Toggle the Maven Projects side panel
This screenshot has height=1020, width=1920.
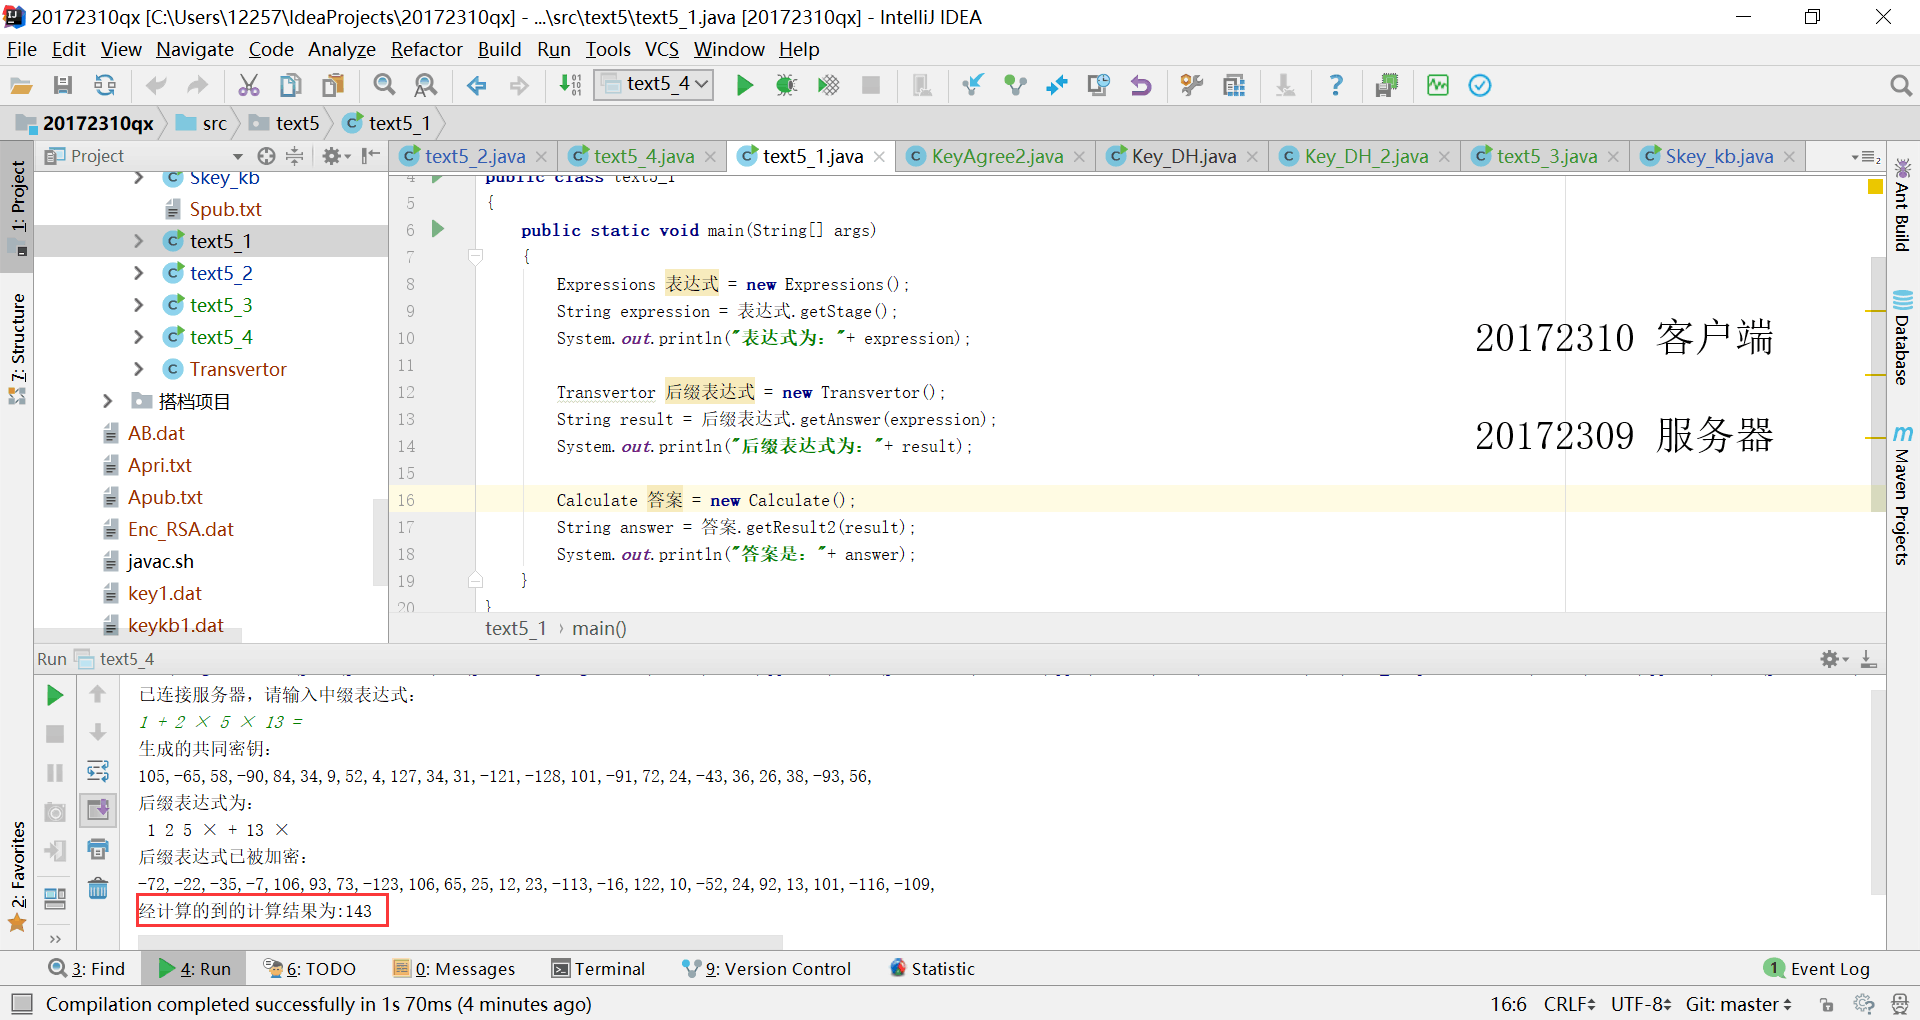(1902, 495)
